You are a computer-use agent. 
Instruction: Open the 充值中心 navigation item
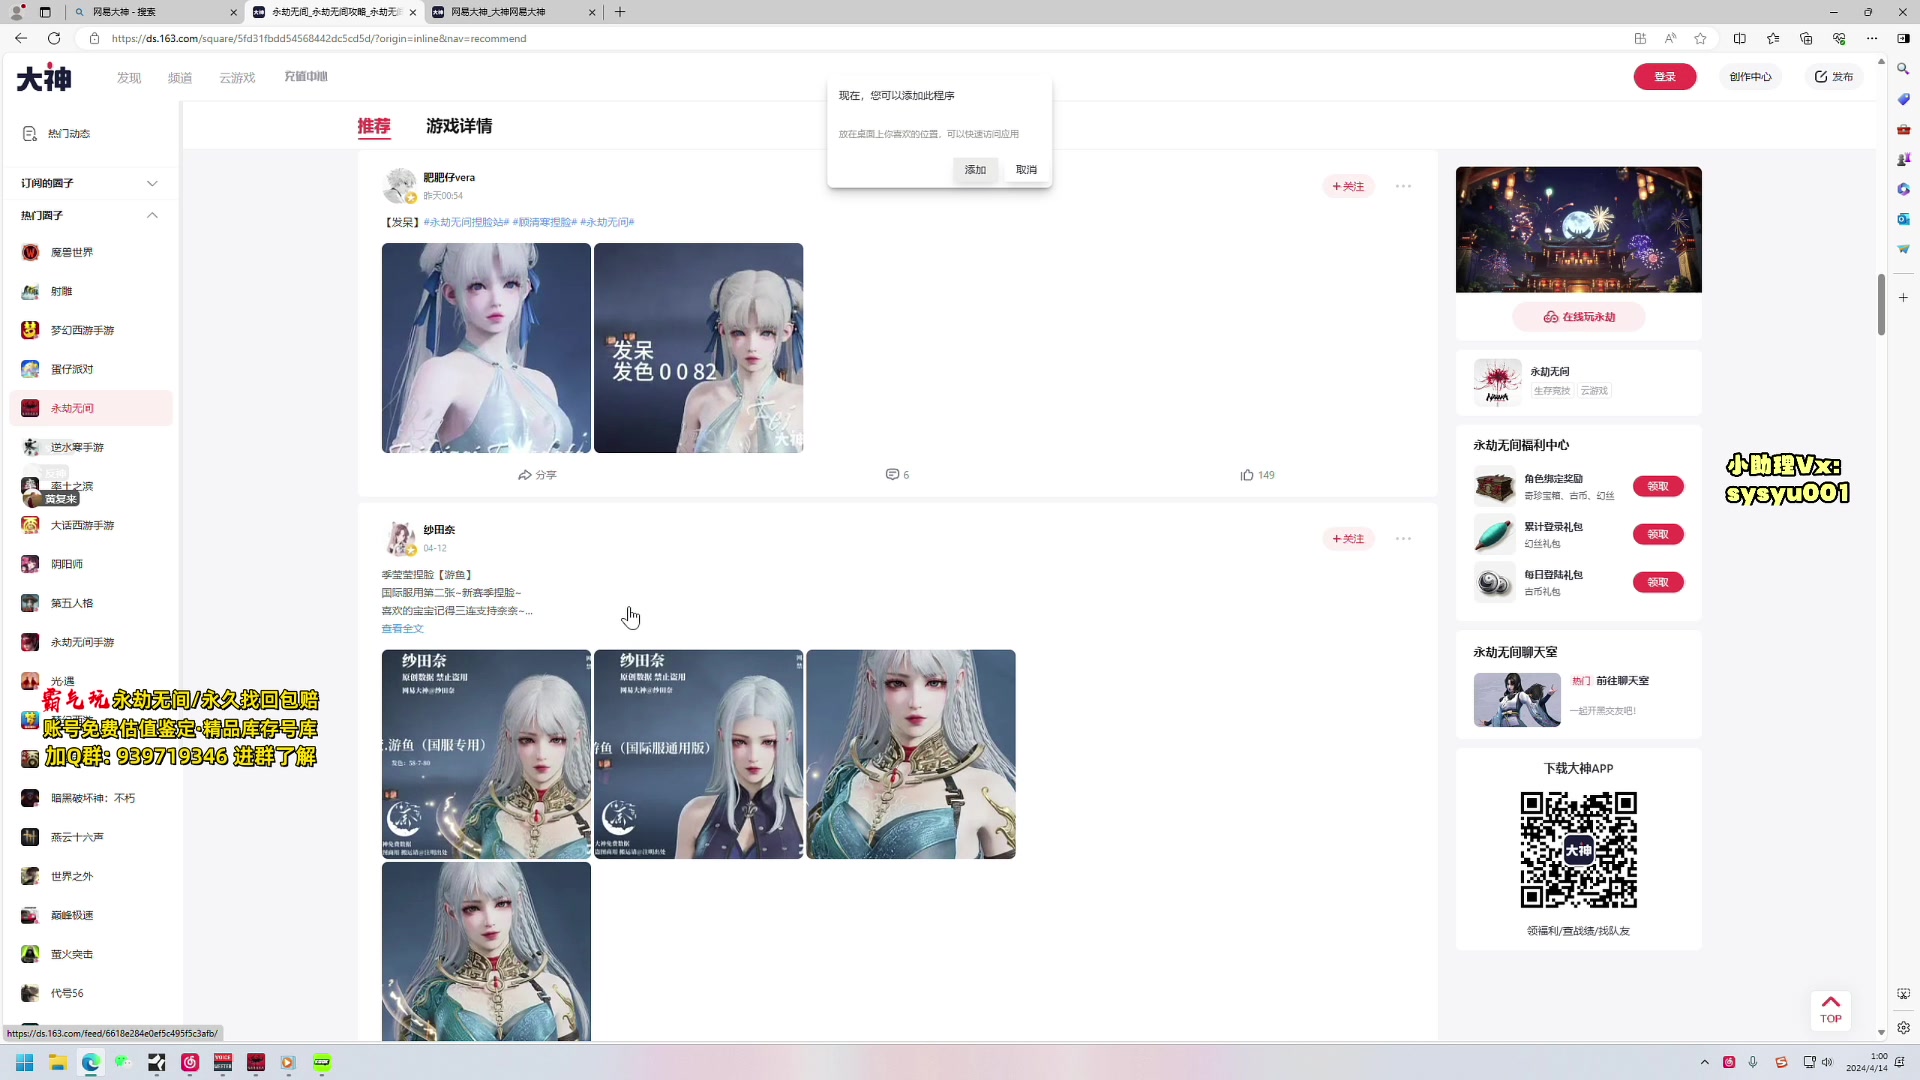(x=306, y=76)
